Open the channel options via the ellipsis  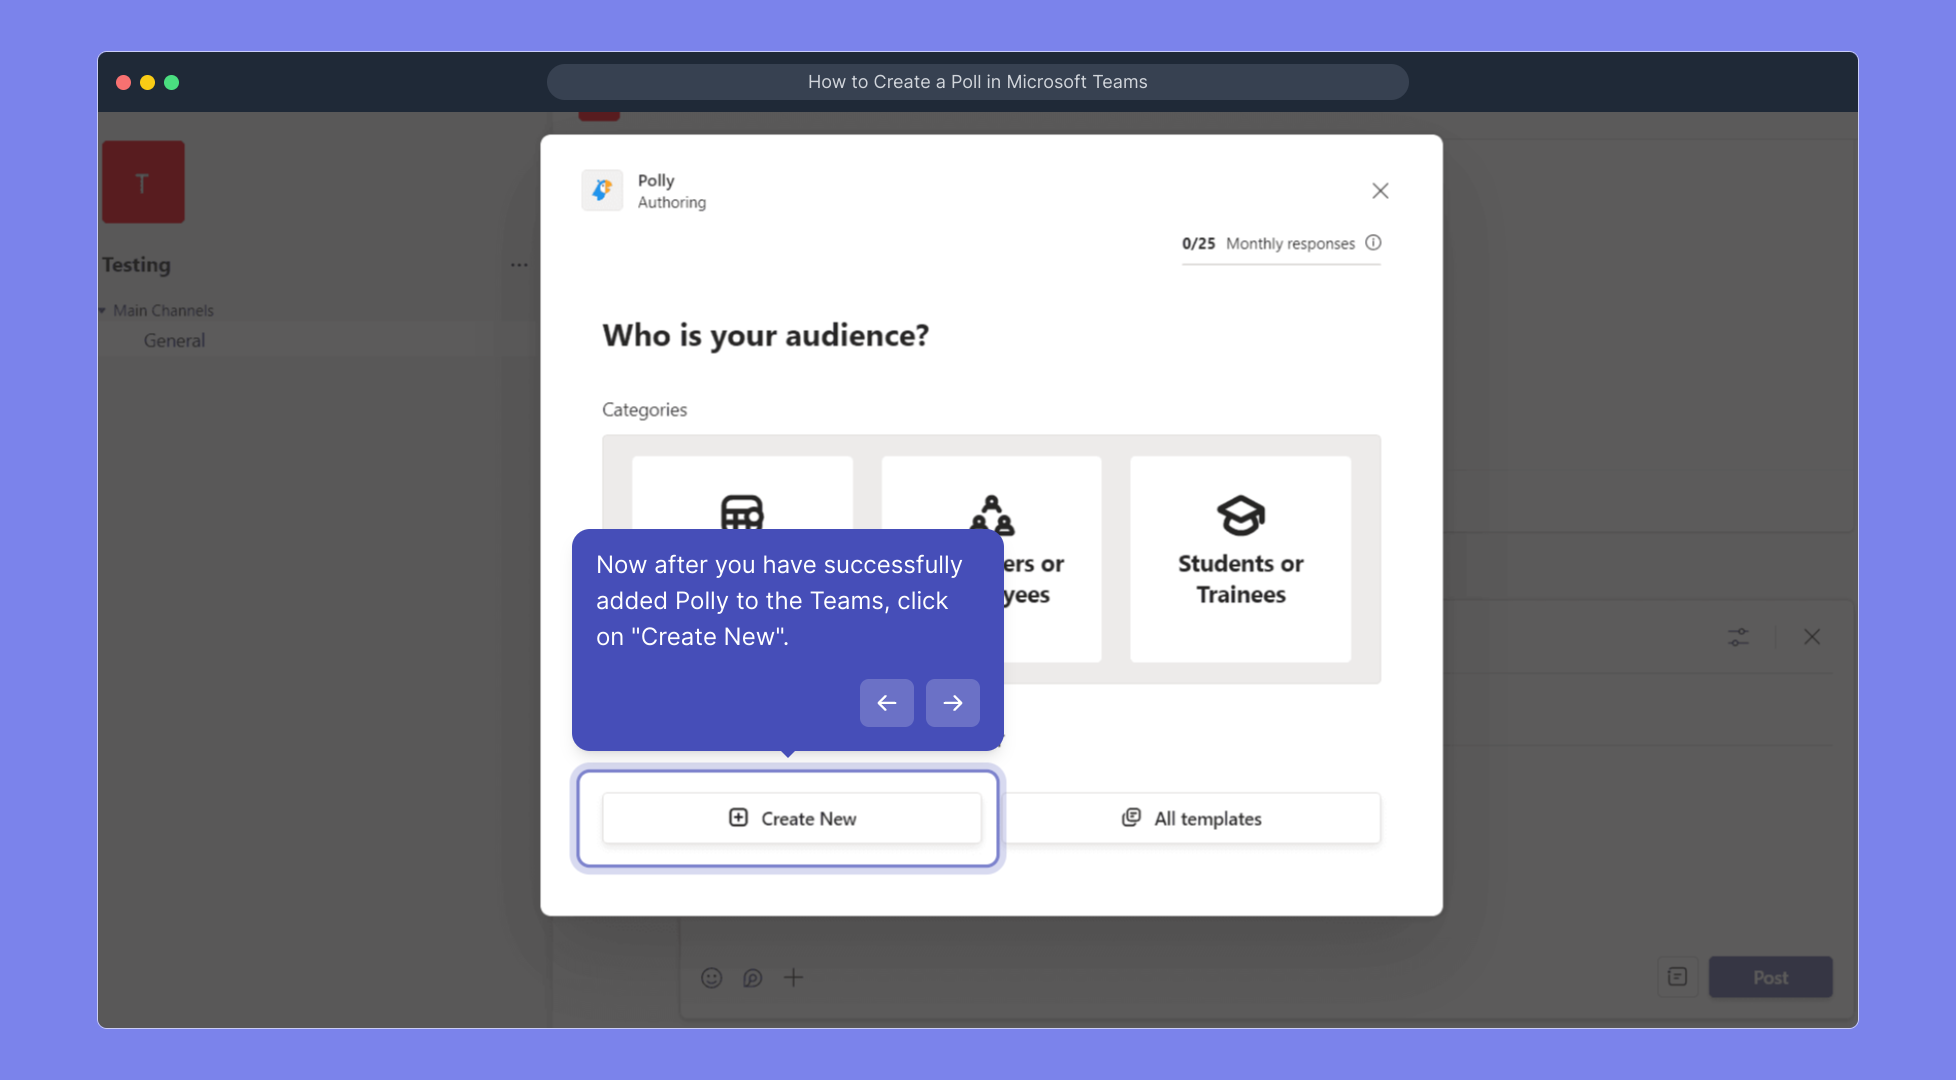click(x=519, y=264)
